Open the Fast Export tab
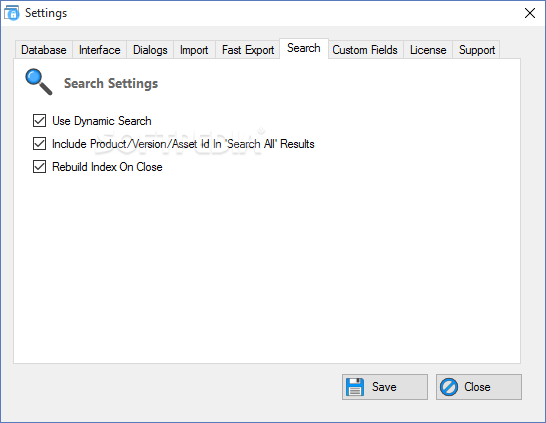The height and width of the screenshot is (423, 546). (248, 50)
